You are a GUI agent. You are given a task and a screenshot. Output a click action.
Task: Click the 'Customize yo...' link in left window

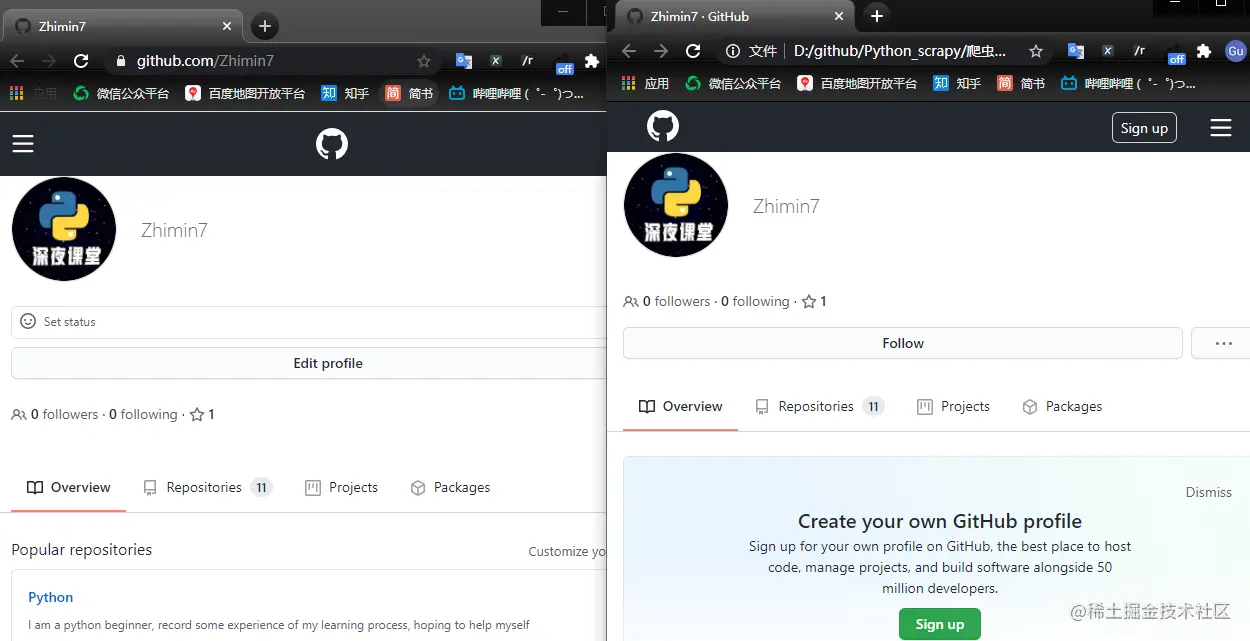pos(567,551)
